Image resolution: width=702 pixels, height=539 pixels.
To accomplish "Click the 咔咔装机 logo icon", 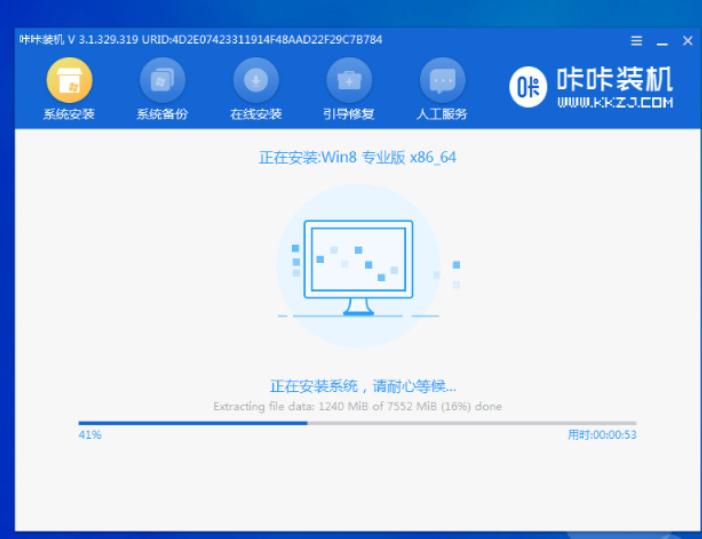I will [529, 88].
